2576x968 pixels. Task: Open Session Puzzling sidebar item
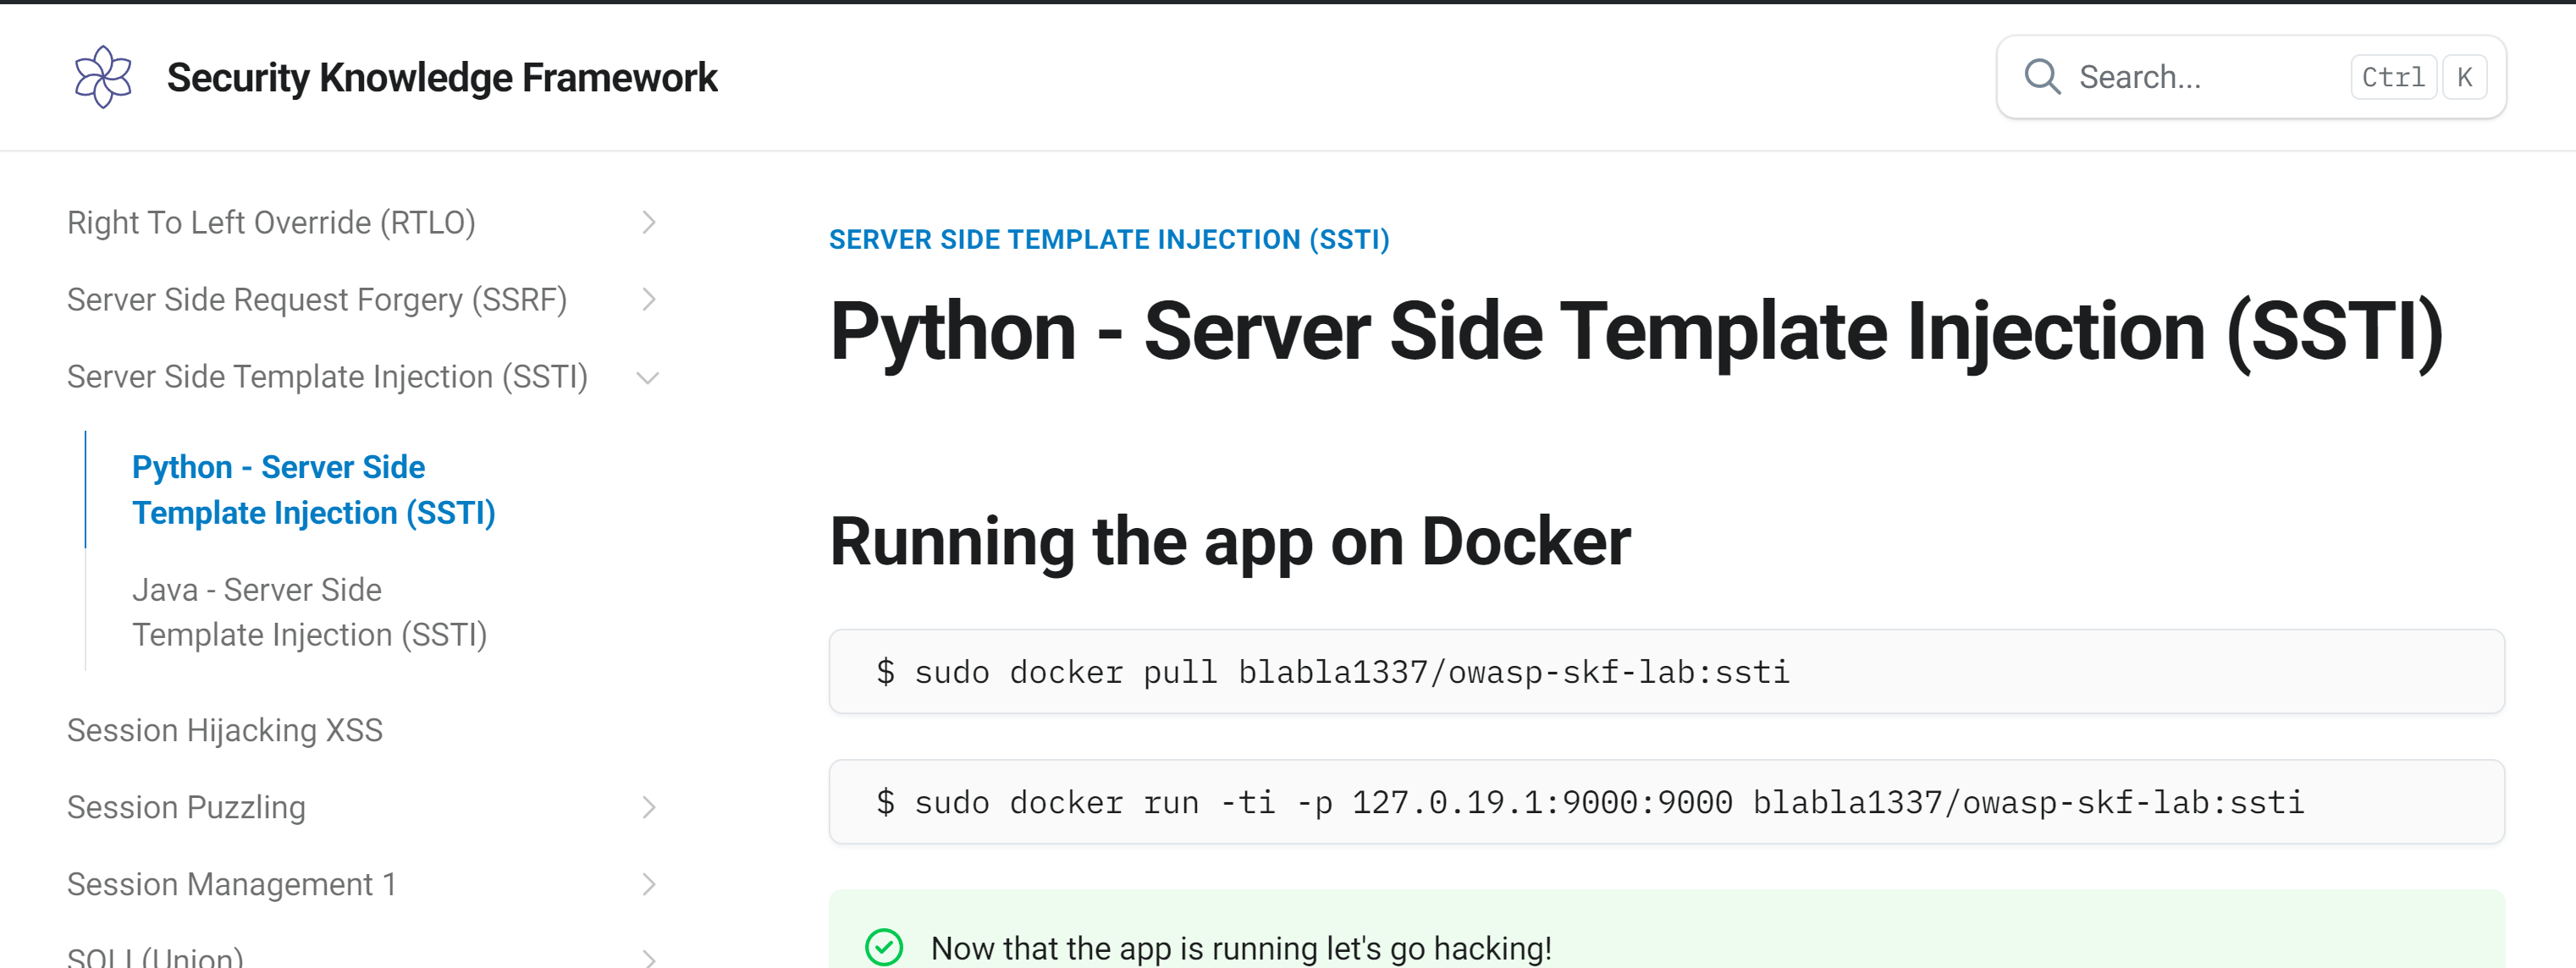[186, 807]
